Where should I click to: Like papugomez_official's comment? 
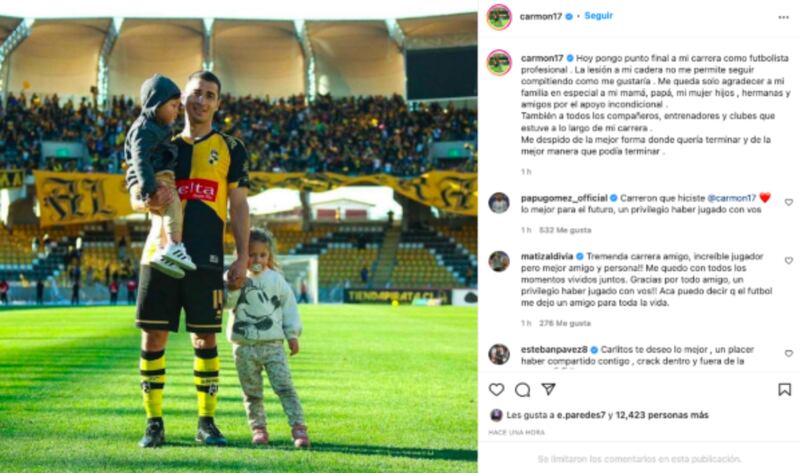coord(788,203)
